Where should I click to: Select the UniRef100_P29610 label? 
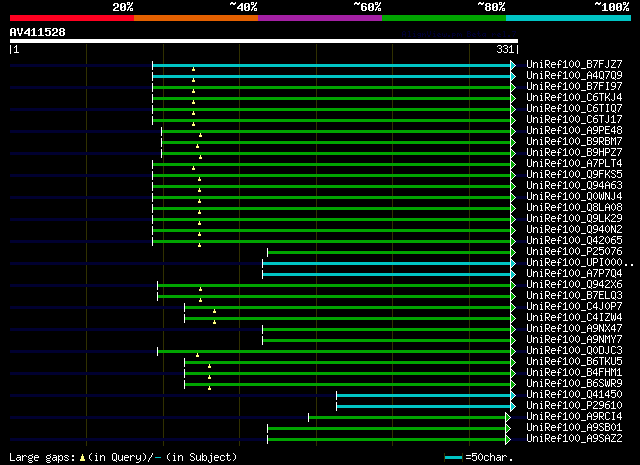coord(574,406)
